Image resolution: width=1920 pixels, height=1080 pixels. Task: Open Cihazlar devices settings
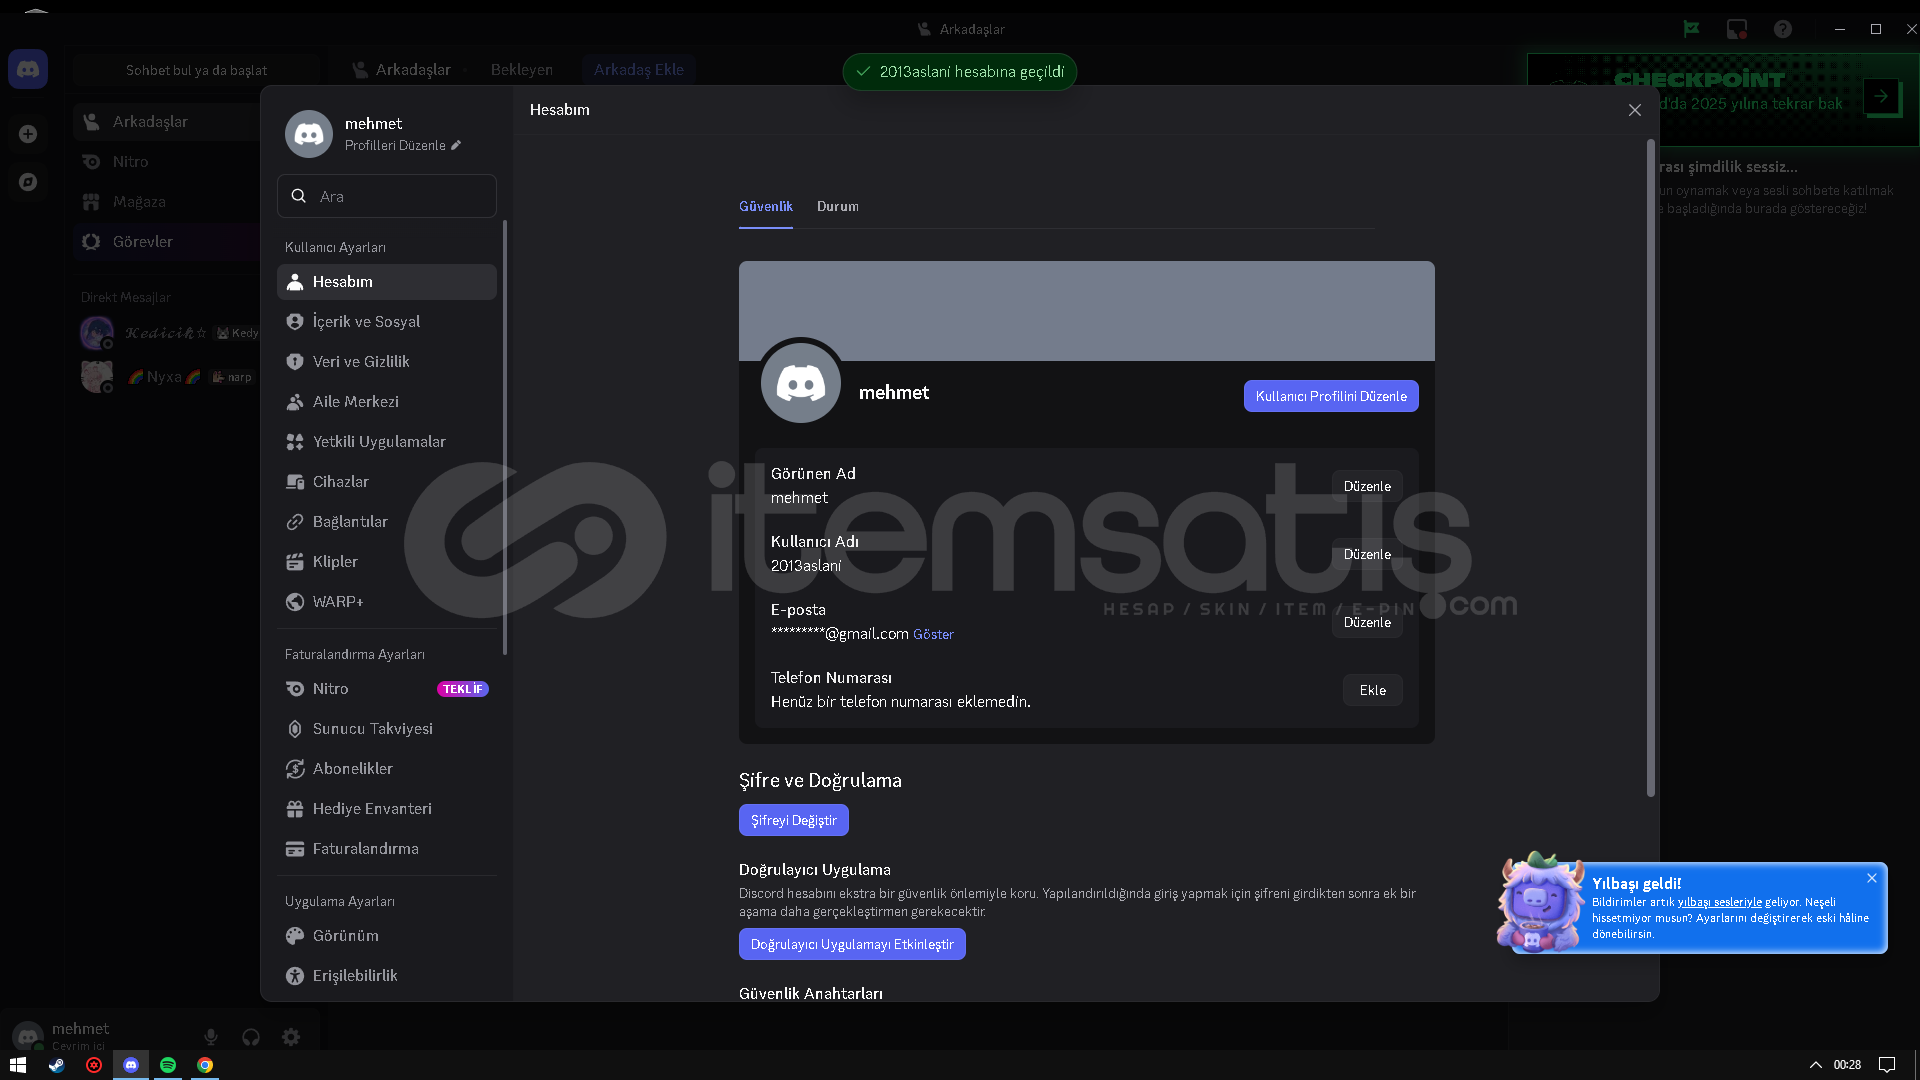[340, 482]
